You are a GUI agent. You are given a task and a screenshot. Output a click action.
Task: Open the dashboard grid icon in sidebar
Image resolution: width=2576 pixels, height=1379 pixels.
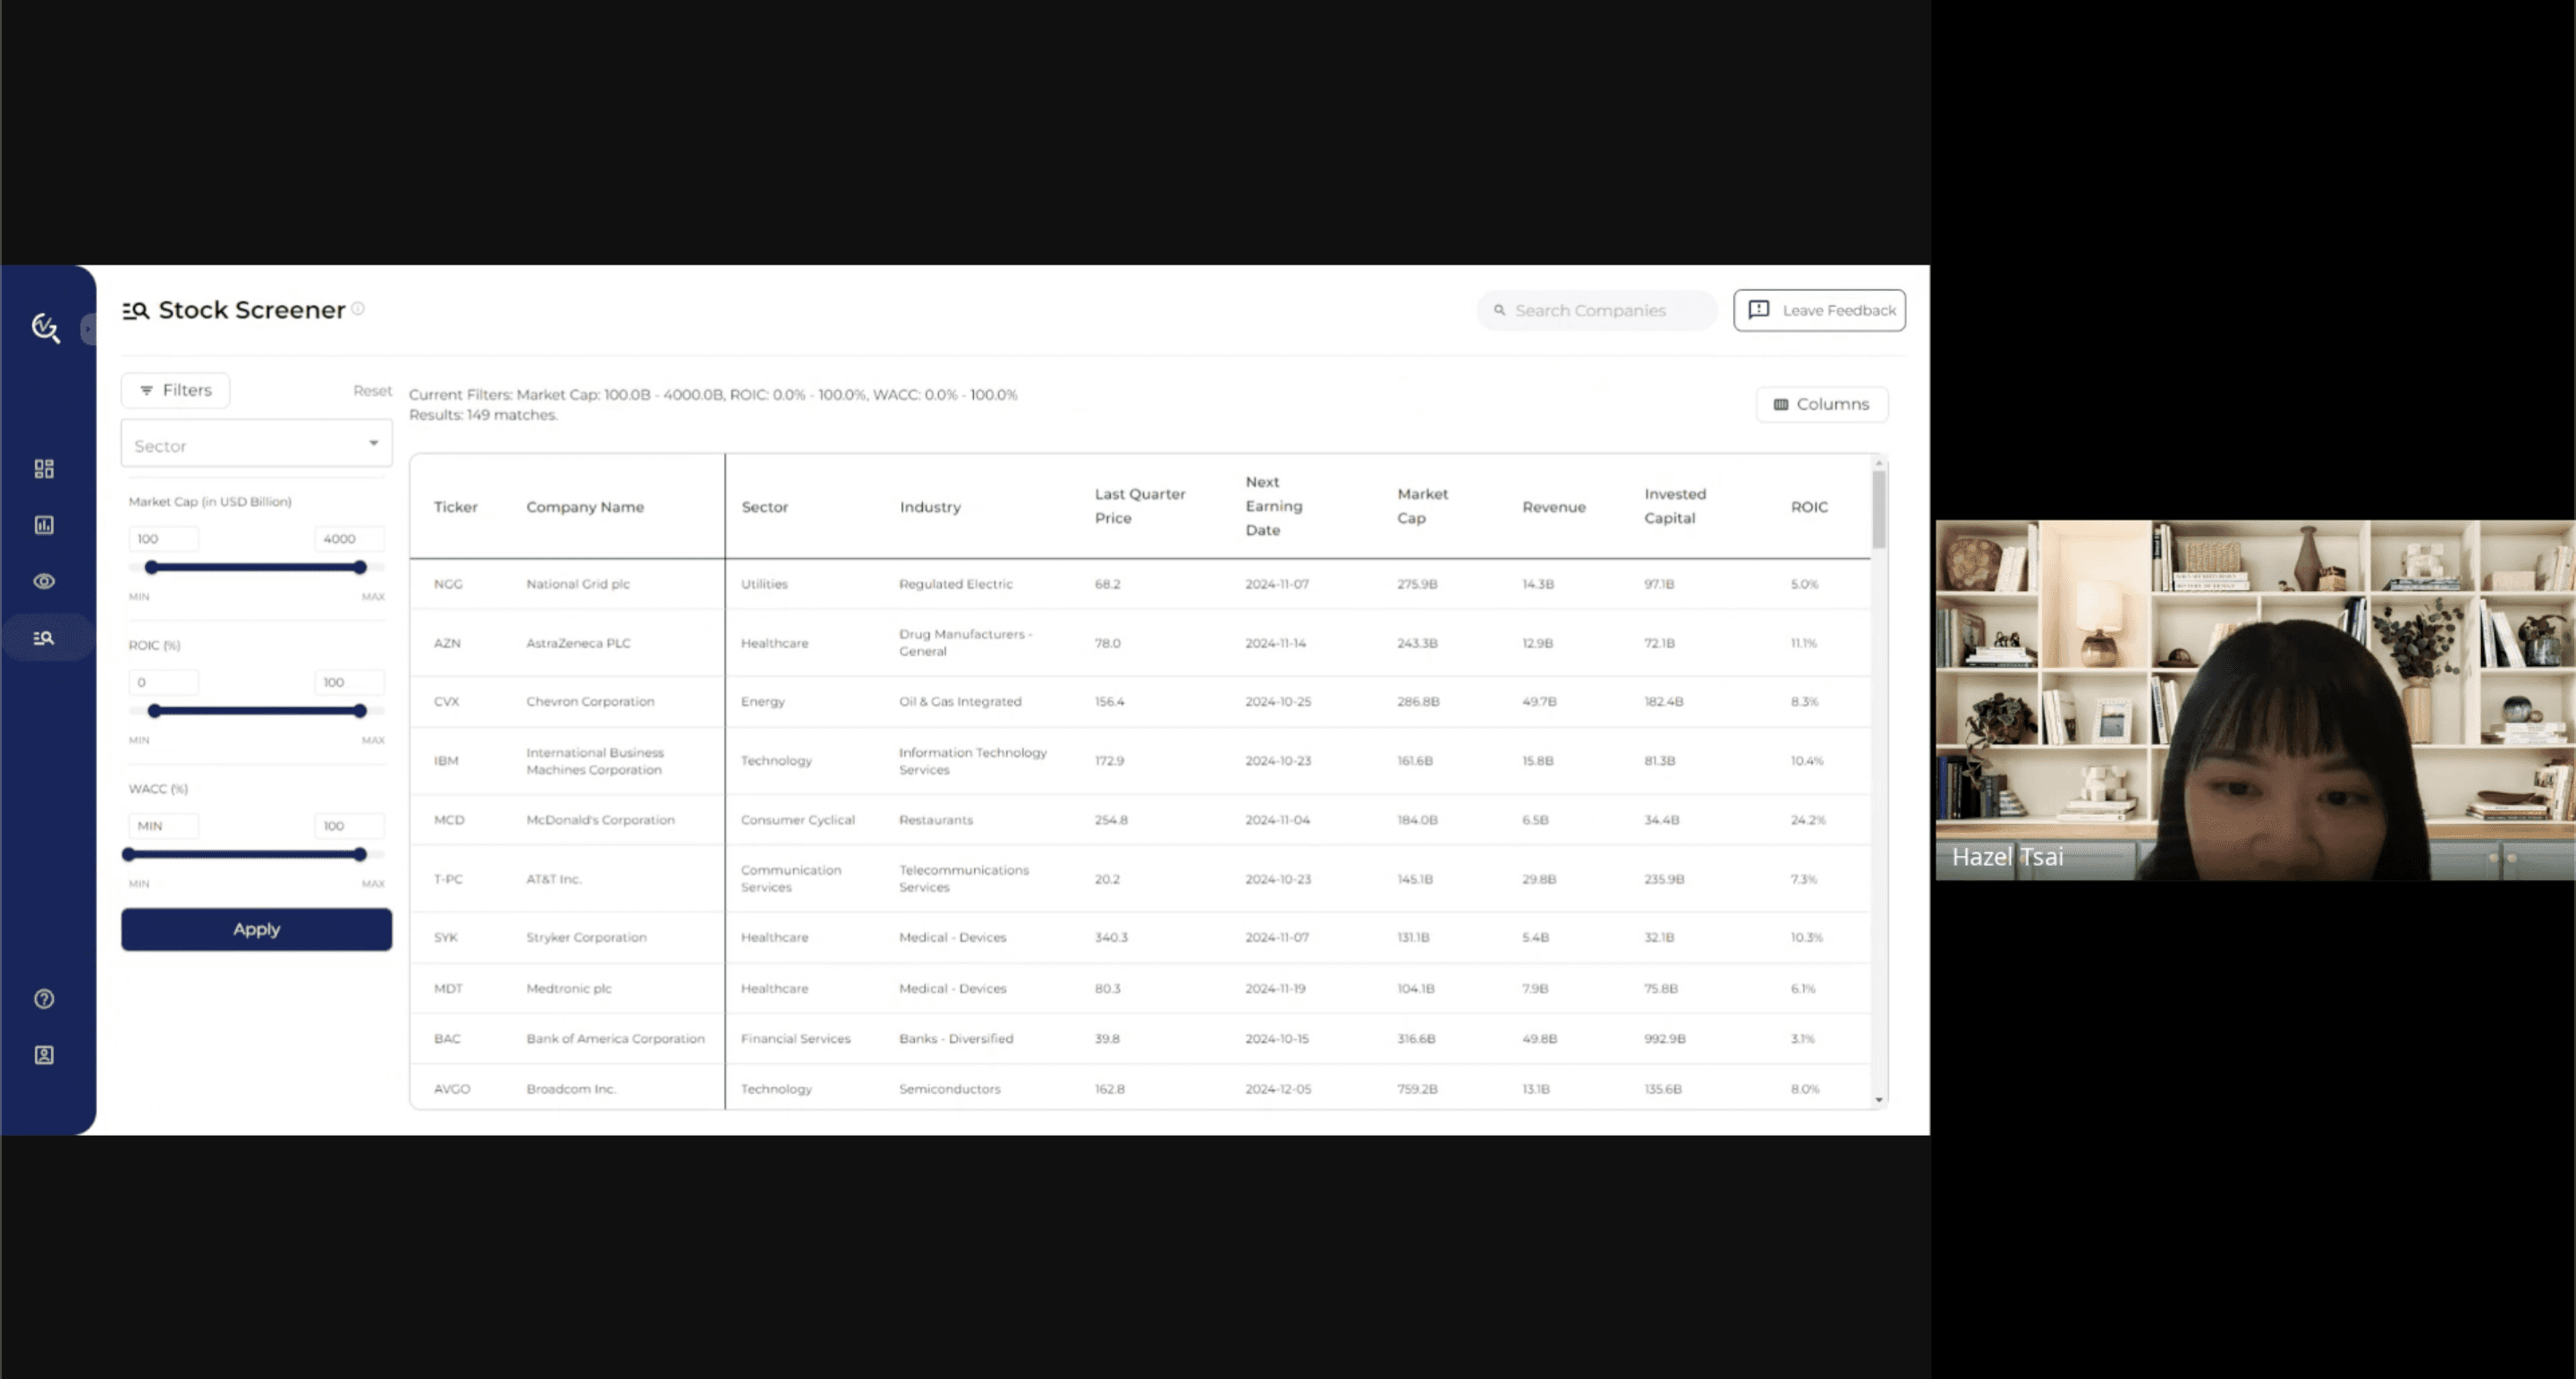pyautogui.click(x=44, y=469)
